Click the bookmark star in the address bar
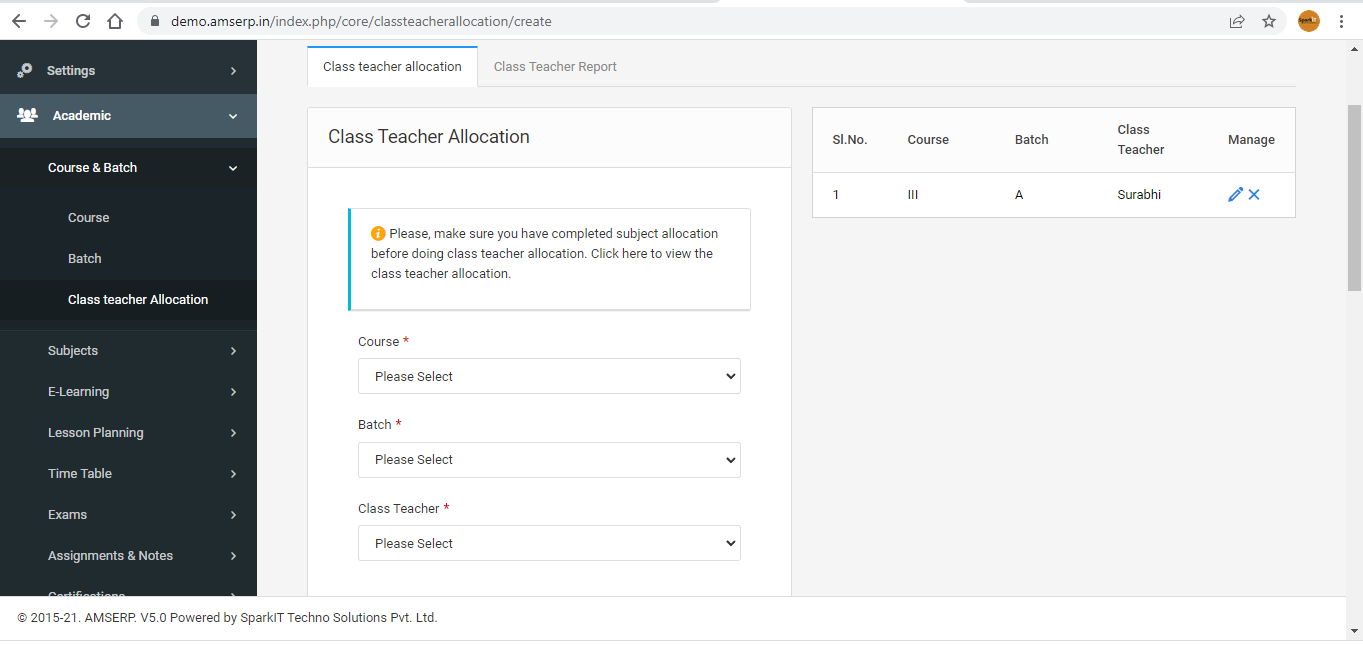Screen dimensions: 1363x645 coord(1269,20)
